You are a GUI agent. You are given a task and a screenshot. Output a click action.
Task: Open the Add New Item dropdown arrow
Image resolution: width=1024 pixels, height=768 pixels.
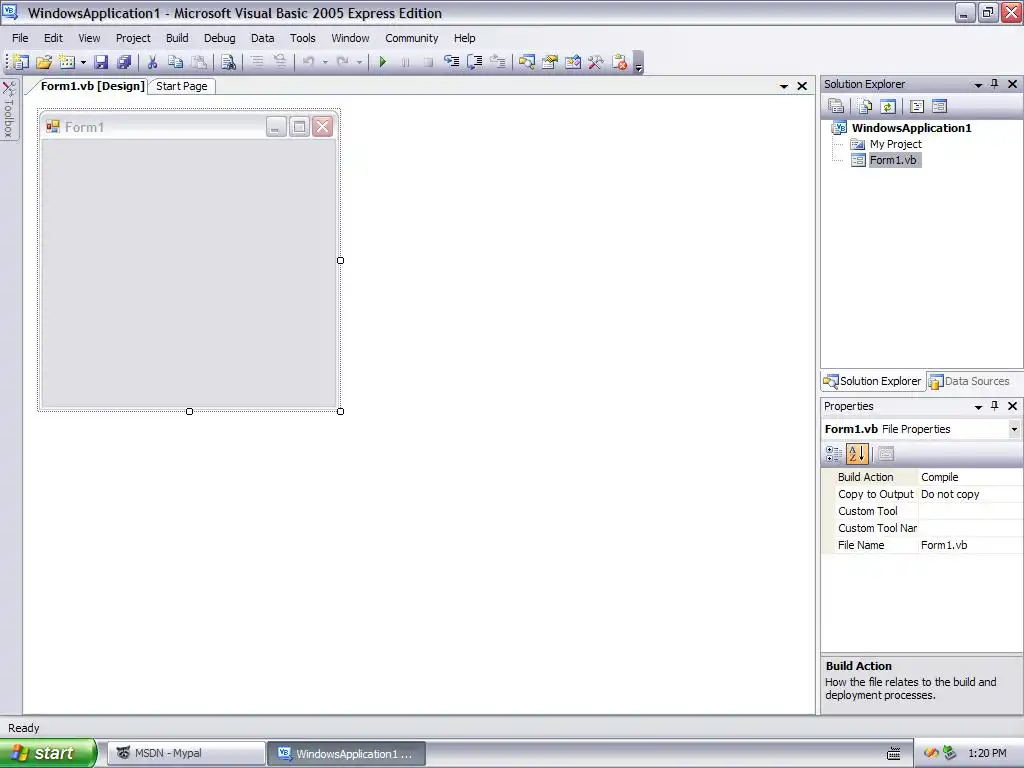click(x=83, y=62)
